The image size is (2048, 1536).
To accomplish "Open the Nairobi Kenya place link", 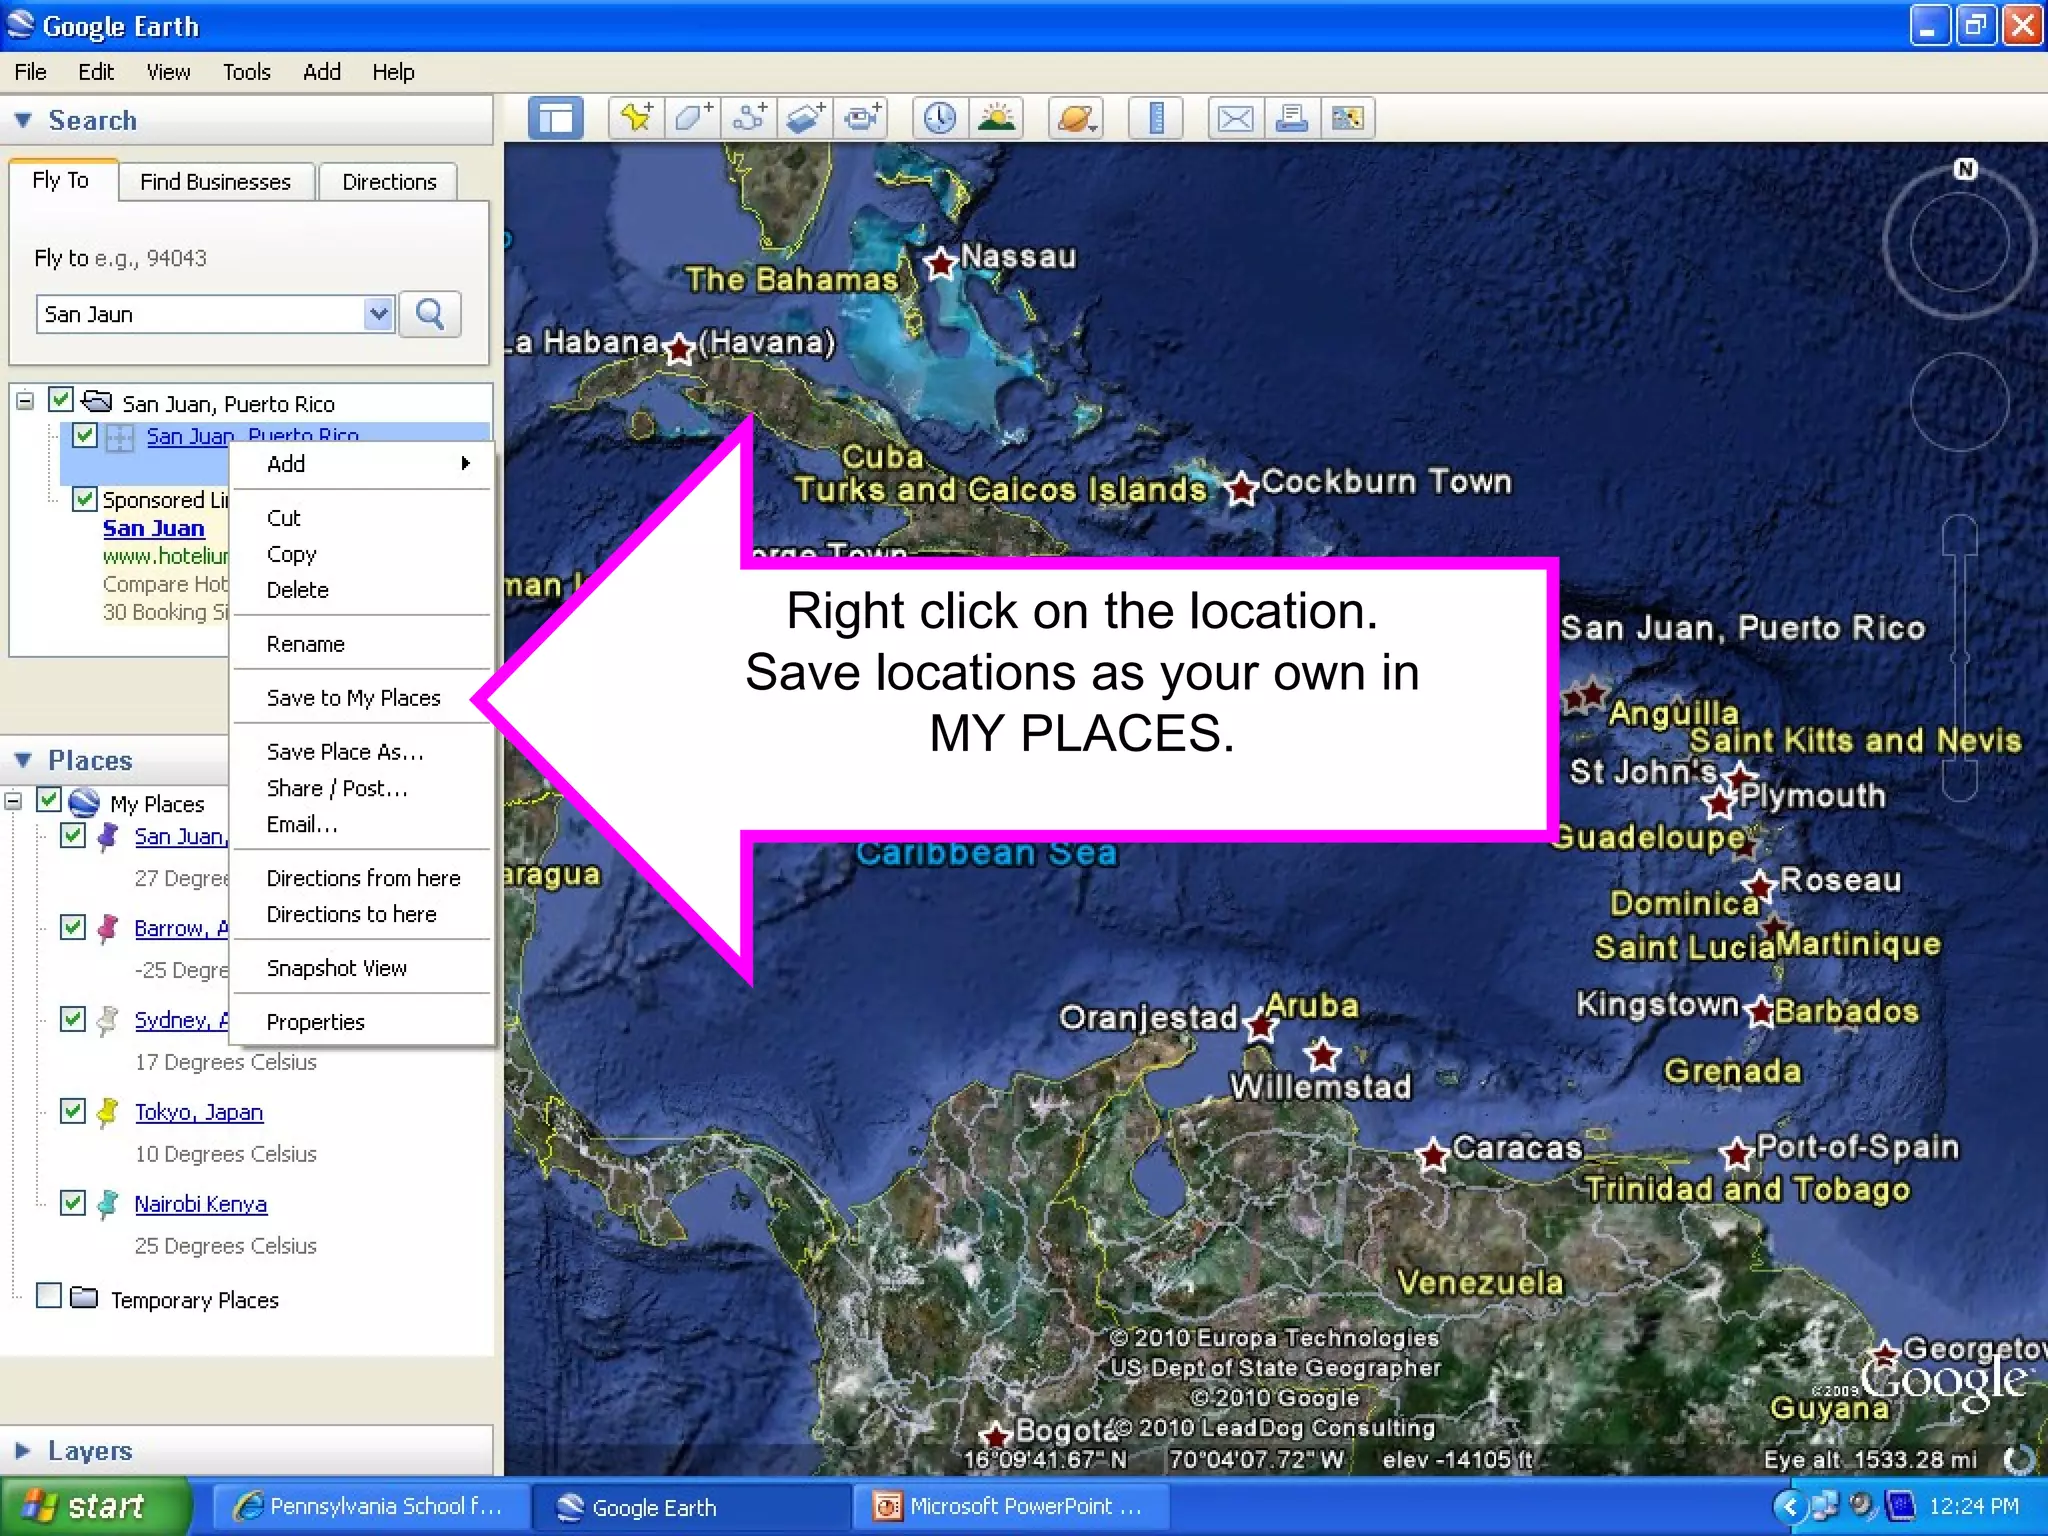I will click(x=201, y=1204).
